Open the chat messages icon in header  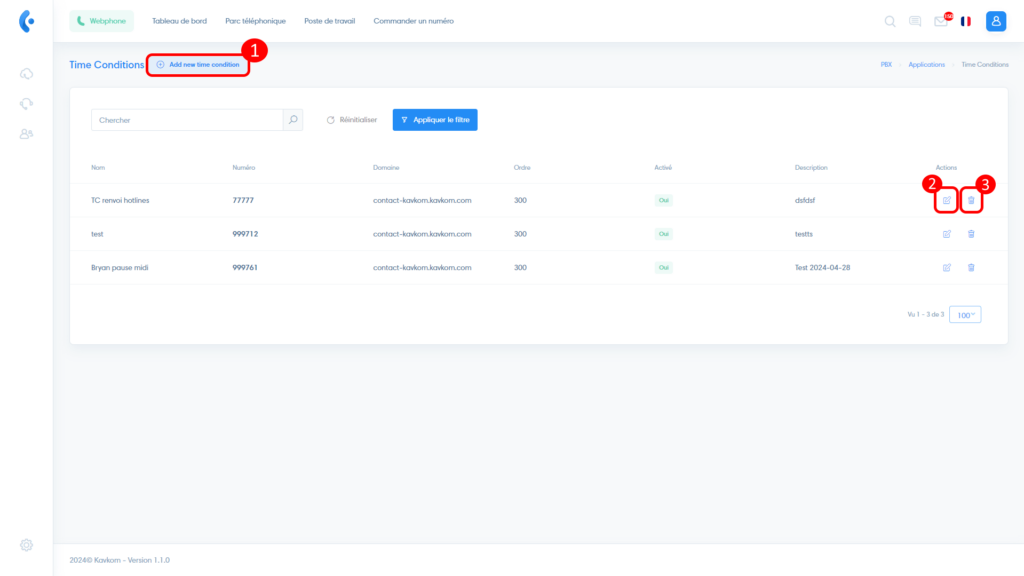tap(915, 21)
